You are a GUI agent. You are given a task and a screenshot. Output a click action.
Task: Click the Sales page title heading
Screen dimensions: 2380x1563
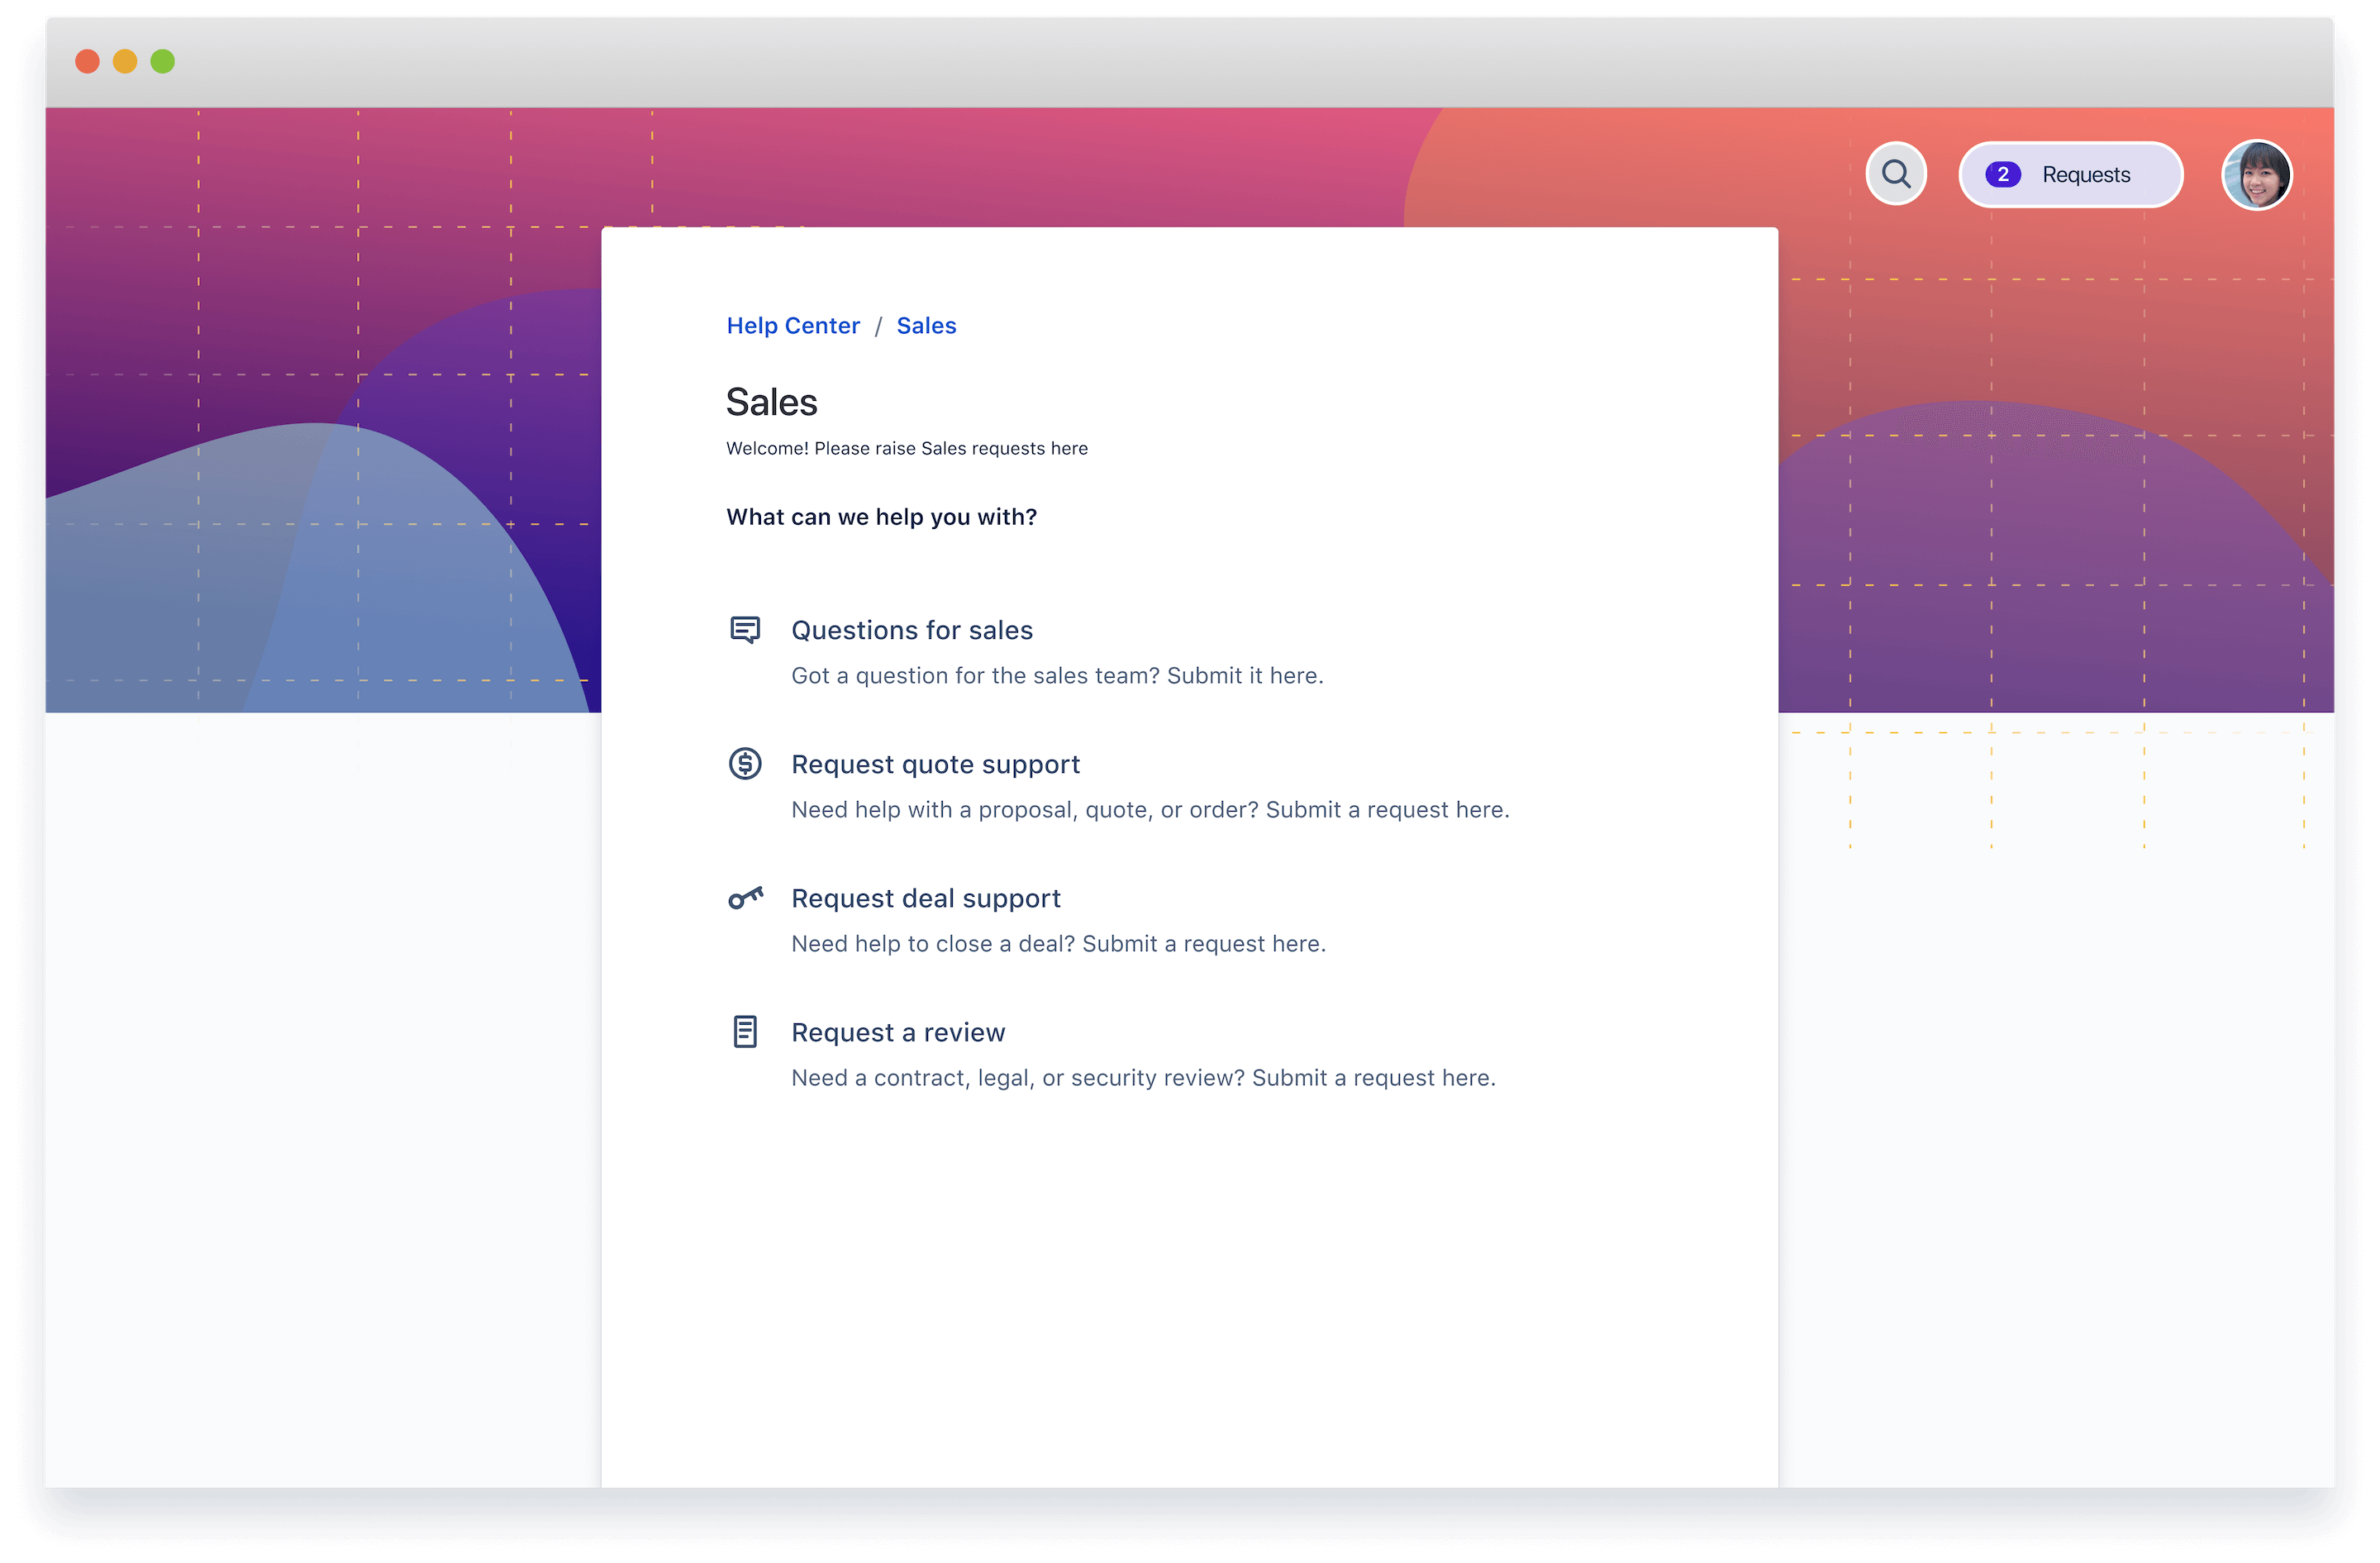coord(771,401)
